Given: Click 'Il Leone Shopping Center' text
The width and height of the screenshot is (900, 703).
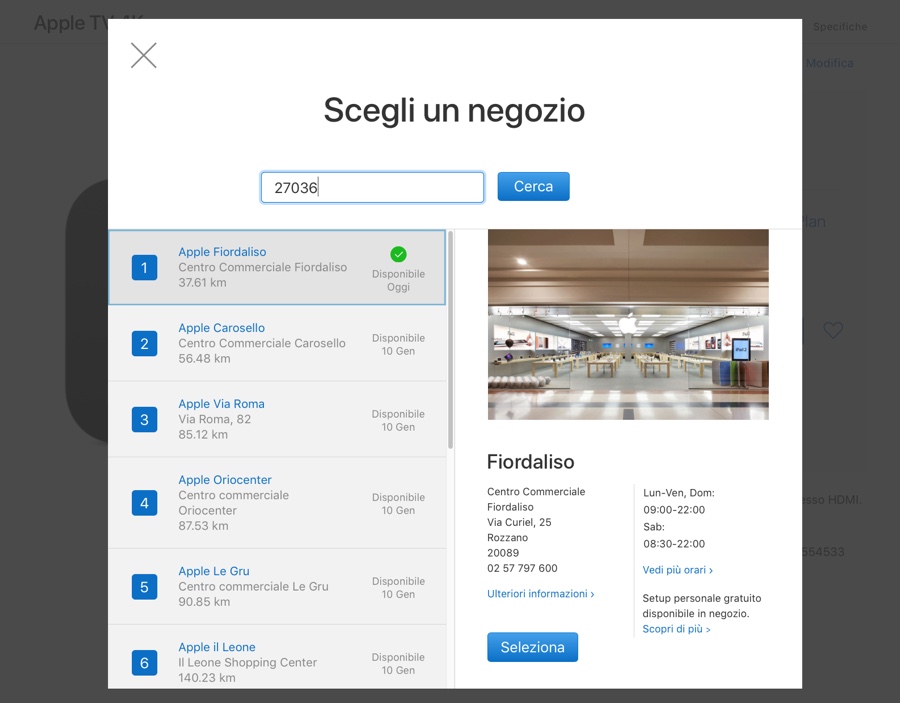Looking at the screenshot, I should click(x=247, y=662).
